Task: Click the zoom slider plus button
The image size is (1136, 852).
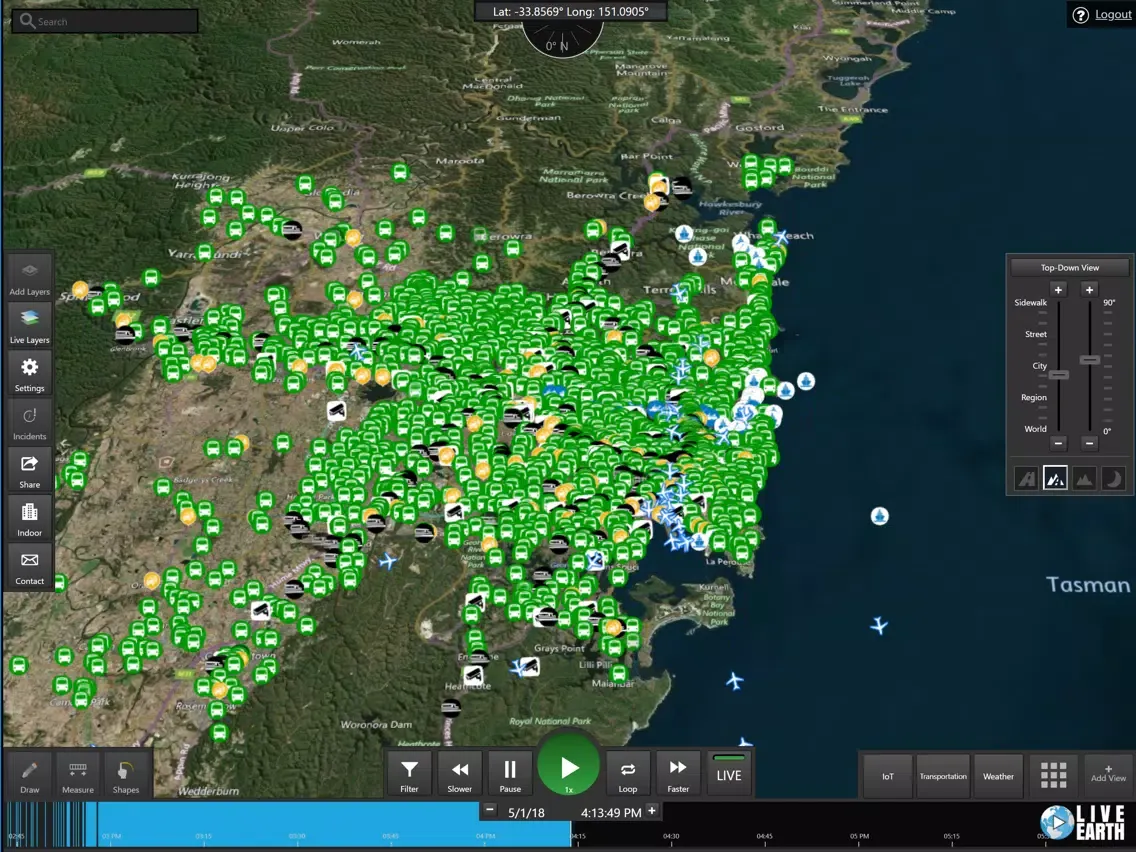Action: click(x=1058, y=290)
